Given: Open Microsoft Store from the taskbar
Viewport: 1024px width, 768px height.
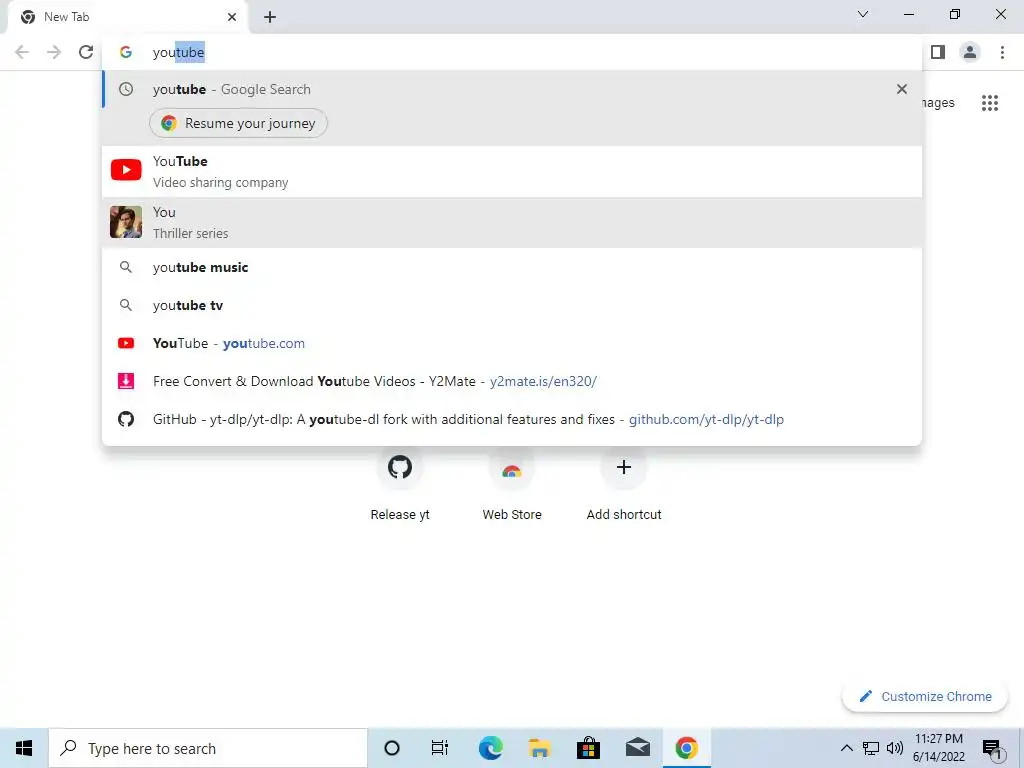Looking at the screenshot, I should [x=588, y=748].
